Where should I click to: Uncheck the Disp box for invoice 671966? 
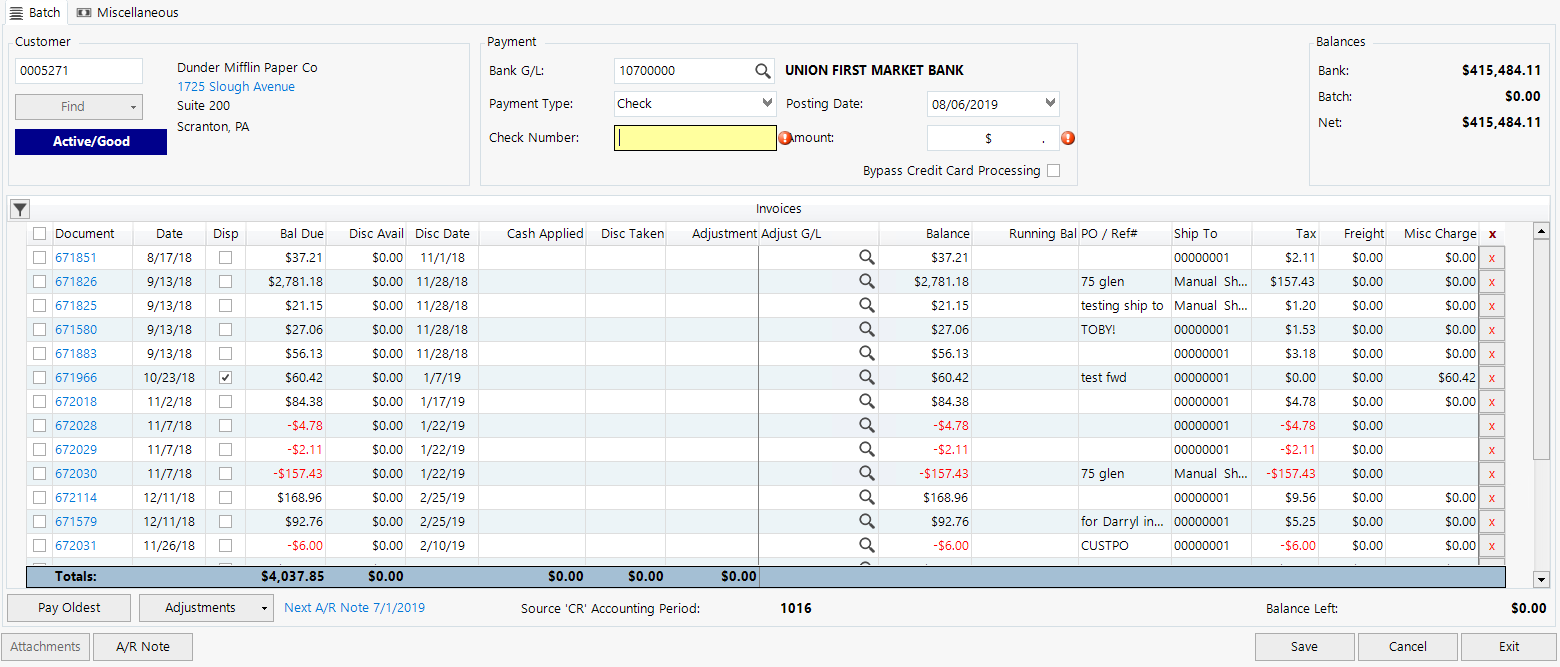[226, 378]
